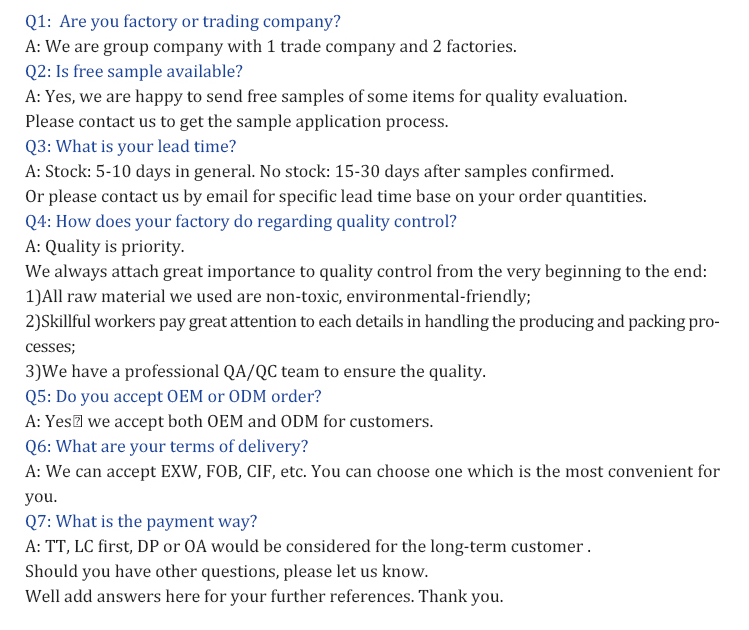The height and width of the screenshot is (630, 749).
Task: Click the closing 'Thank you' line
Action: tap(264, 597)
